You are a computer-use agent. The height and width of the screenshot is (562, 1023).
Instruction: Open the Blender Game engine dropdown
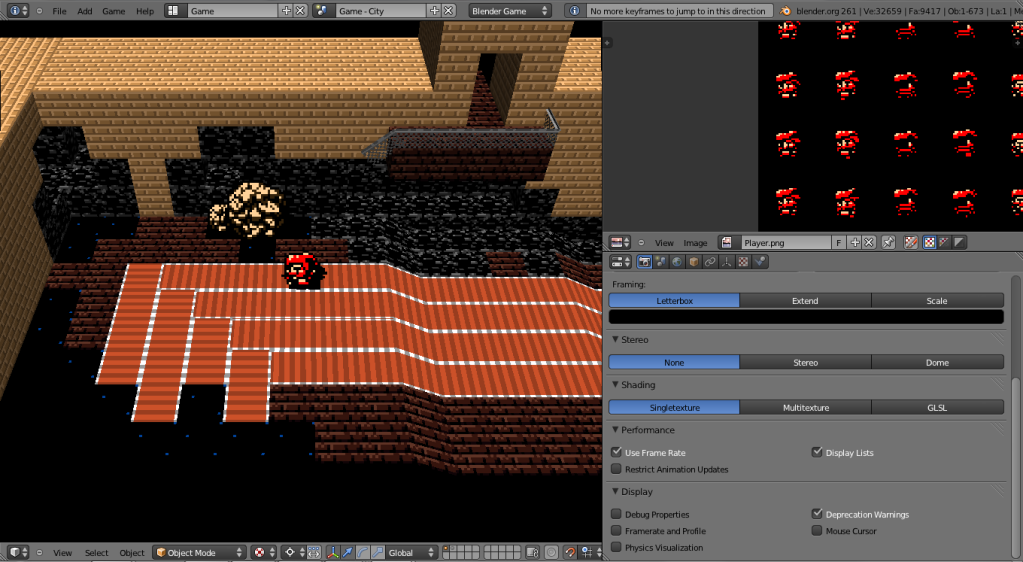pos(510,11)
